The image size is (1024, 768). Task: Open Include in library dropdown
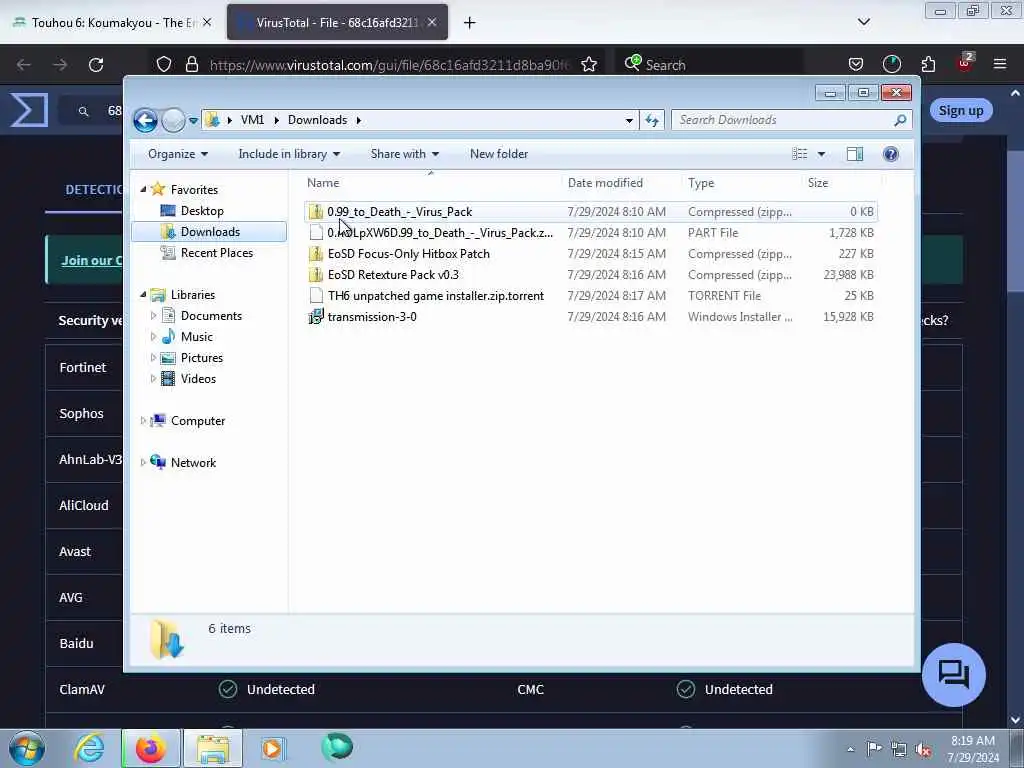point(289,154)
